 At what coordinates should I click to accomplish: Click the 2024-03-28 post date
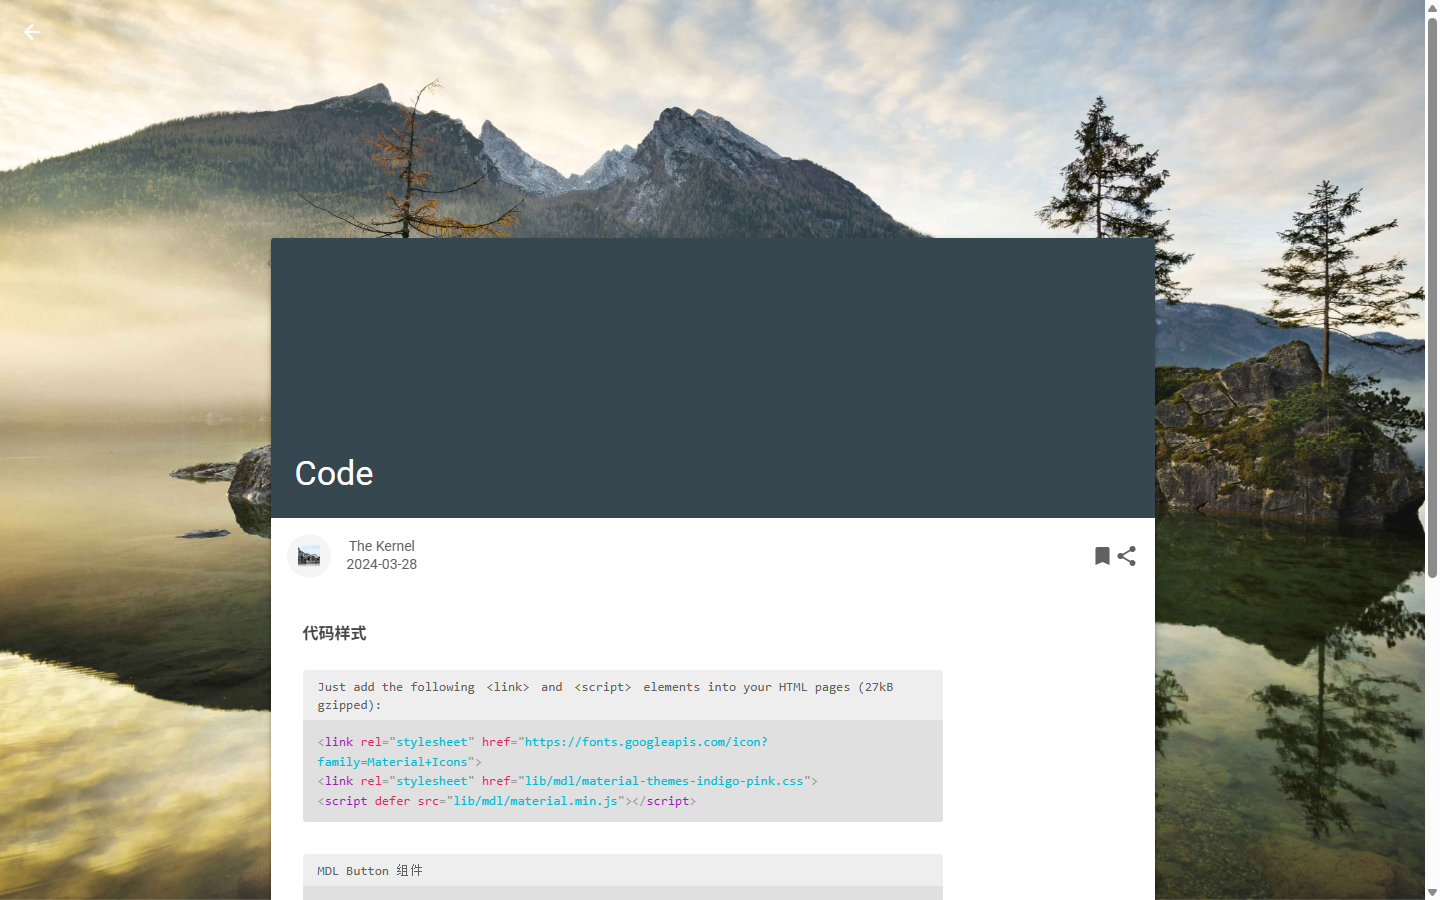(381, 564)
